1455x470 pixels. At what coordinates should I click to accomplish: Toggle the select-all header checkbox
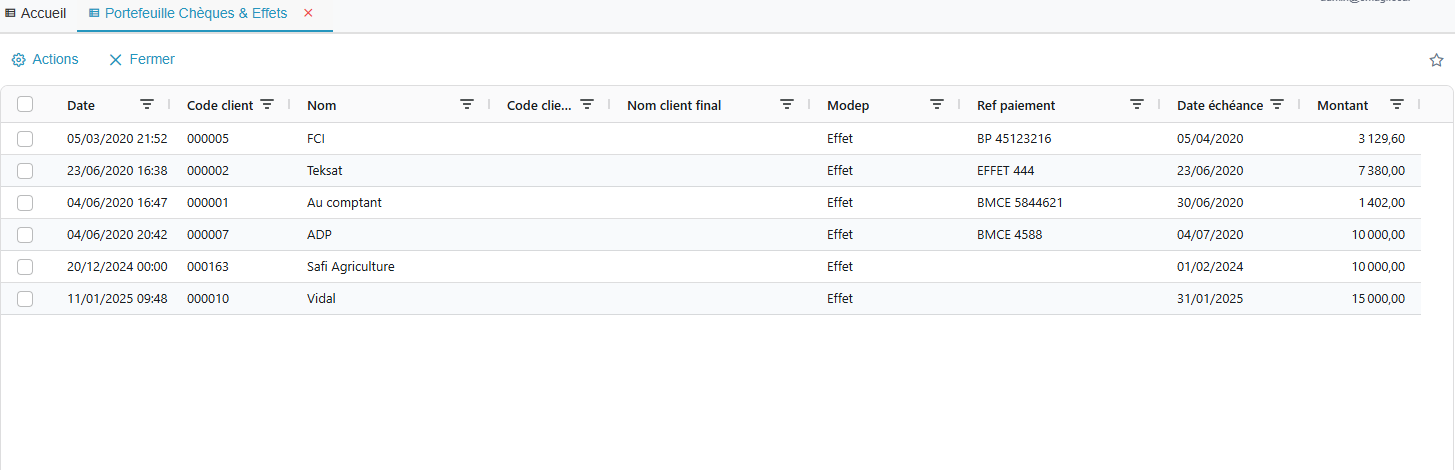[x=25, y=104]
